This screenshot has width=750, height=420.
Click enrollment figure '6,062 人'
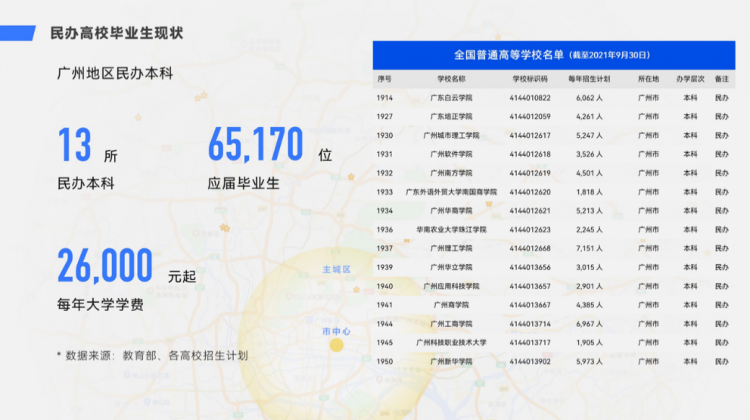pos(589,98)
